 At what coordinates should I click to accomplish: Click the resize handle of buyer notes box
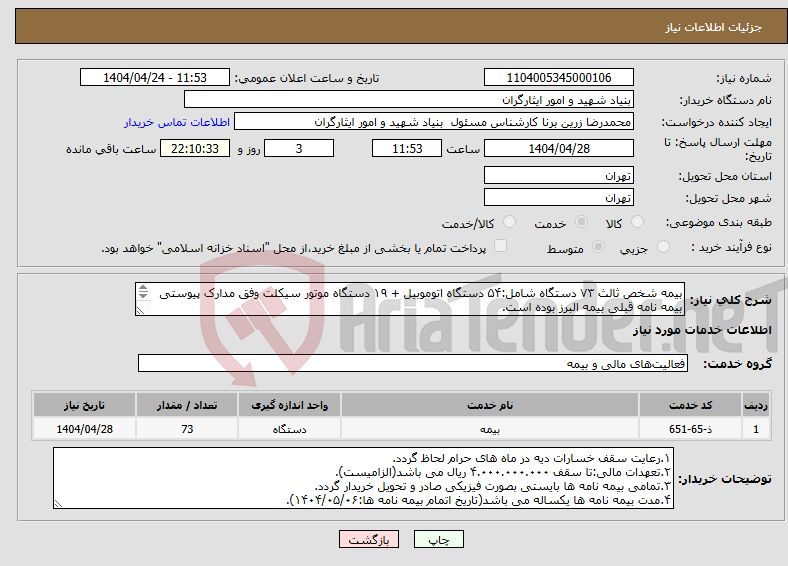coord(59,503)
